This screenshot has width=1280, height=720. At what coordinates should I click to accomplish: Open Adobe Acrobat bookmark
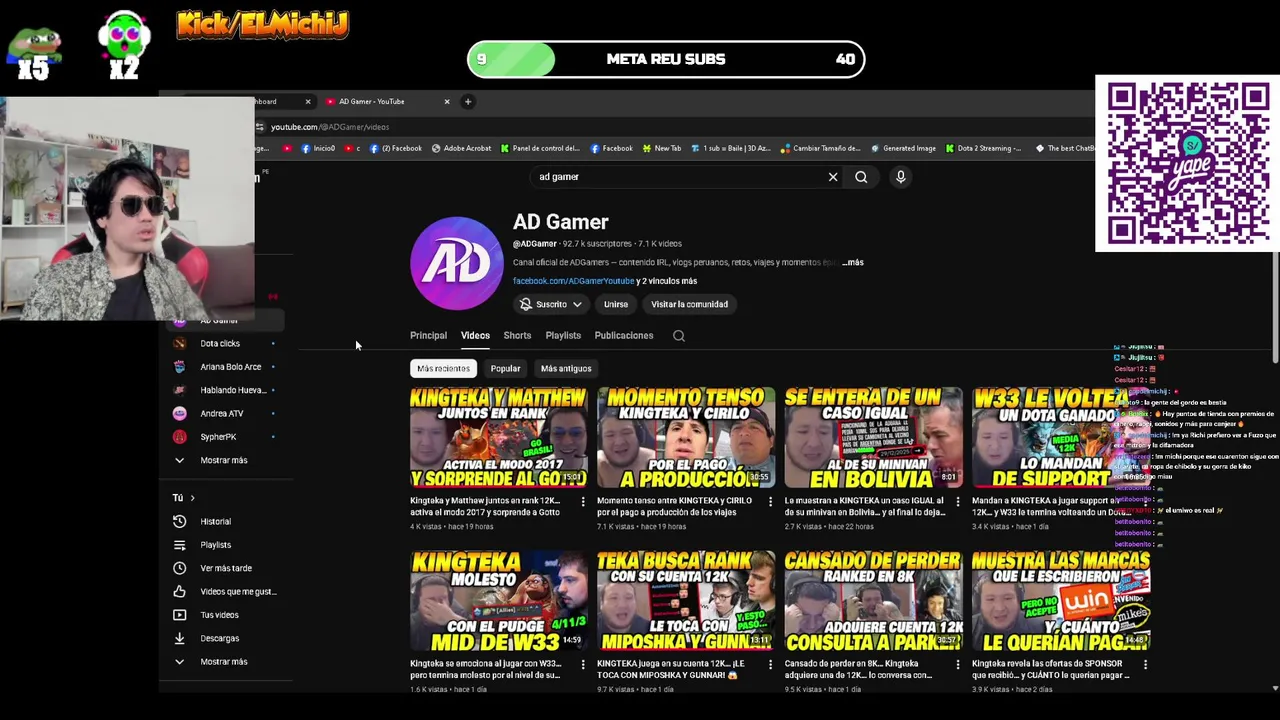pyautogui.click(x=461, y=148)
